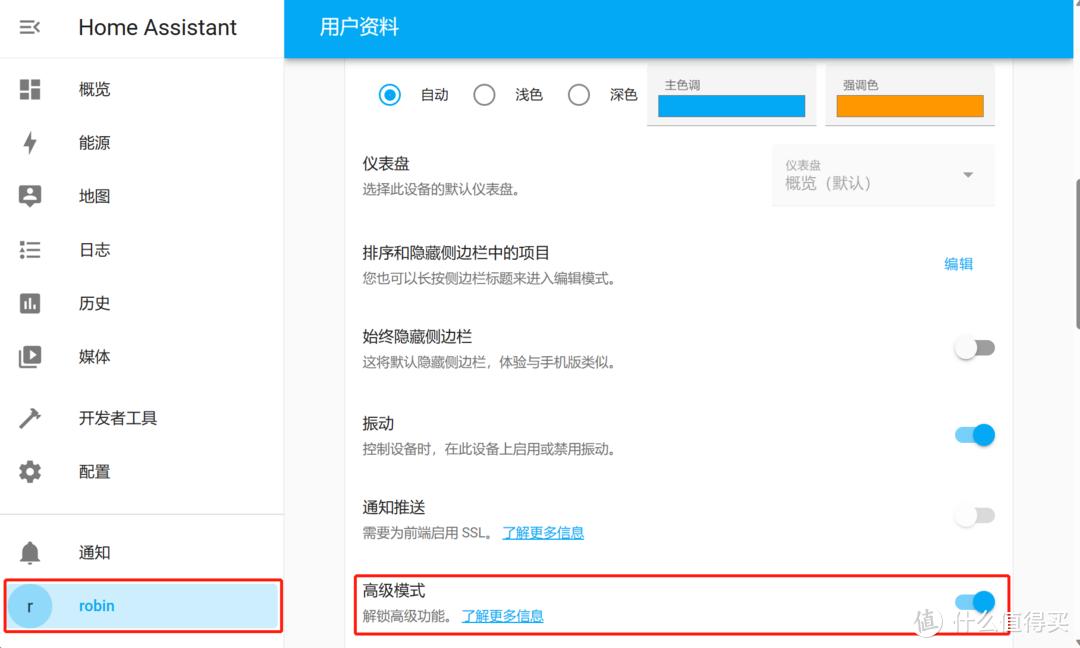Open 开发者工具 (Developer Tools)

tap(117, 418)
